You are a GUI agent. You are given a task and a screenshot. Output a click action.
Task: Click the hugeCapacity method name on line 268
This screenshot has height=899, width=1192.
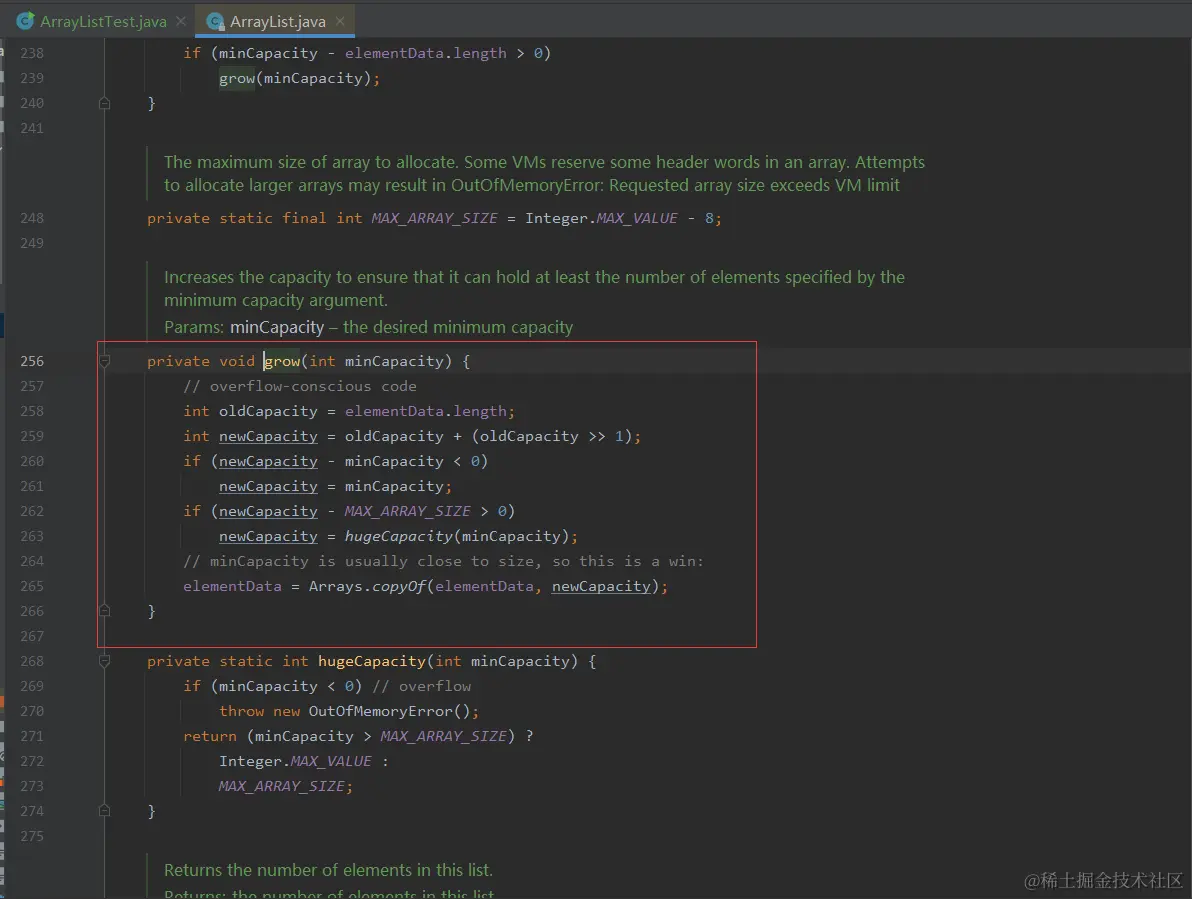pos(372,661)
